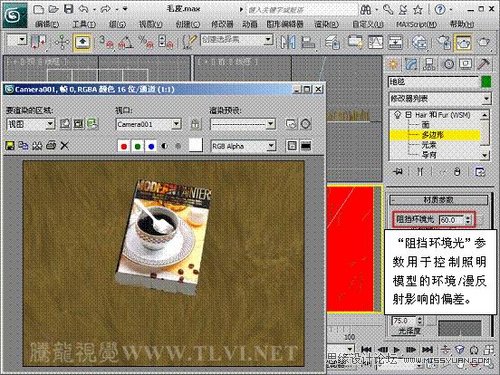Toggle the highlighted keyboard shortcut override button
The height and width of the screenshot is (375, 500).
tap(83, 42)
